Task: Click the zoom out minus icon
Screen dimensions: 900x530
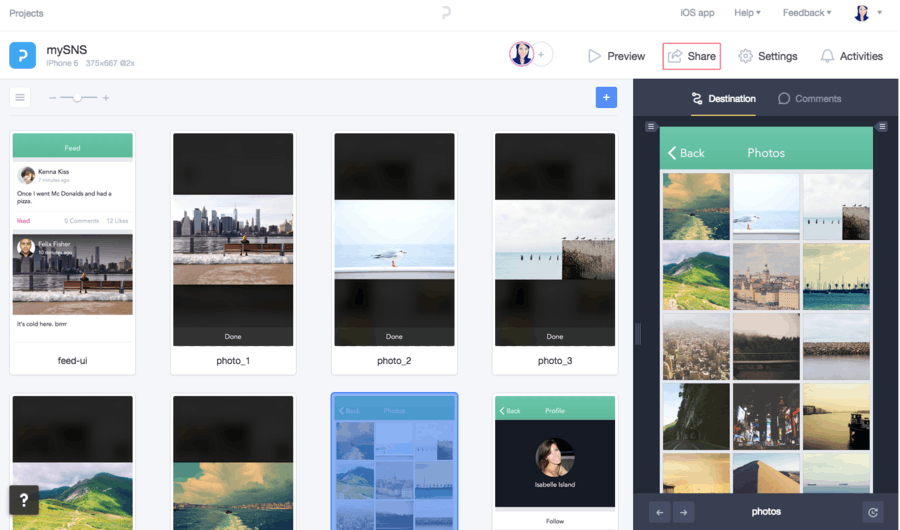Action: click(52, 98)
